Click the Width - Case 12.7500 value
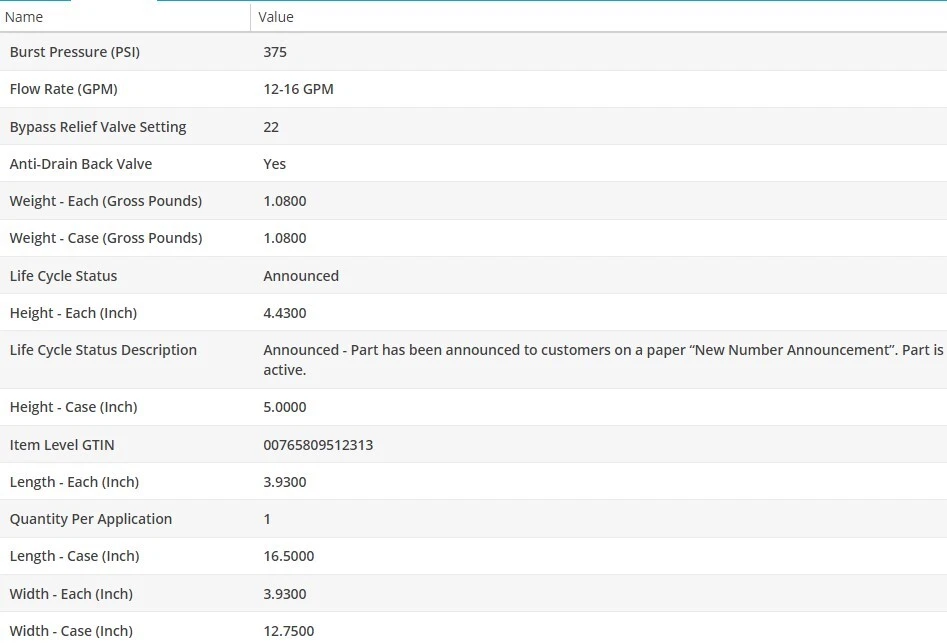 click(x=289, y=631)
